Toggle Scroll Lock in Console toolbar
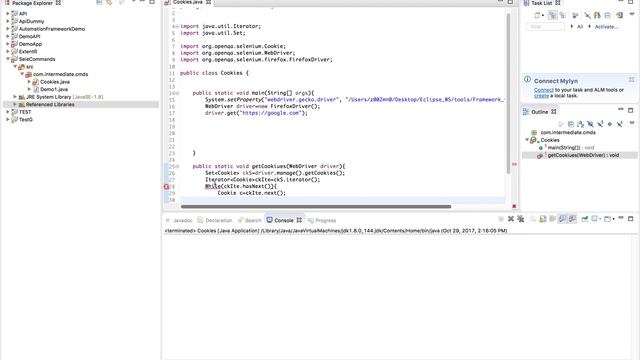 (x=542, y=219)
